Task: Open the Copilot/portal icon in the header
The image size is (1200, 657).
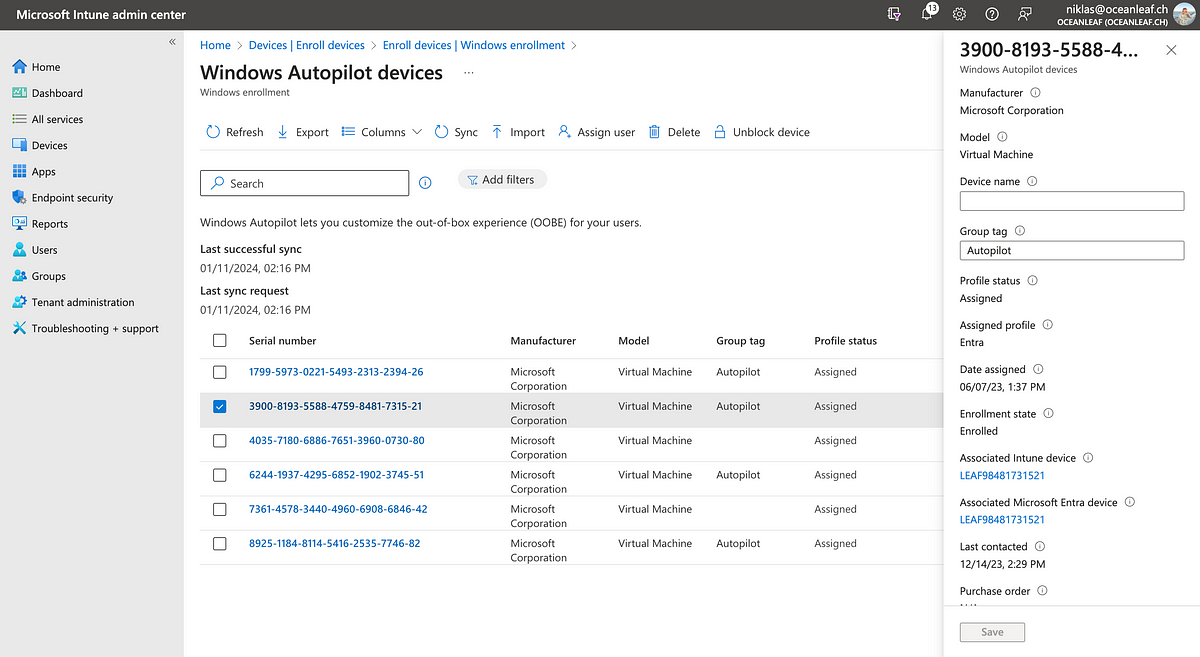Action: click(x=894, y=14)
